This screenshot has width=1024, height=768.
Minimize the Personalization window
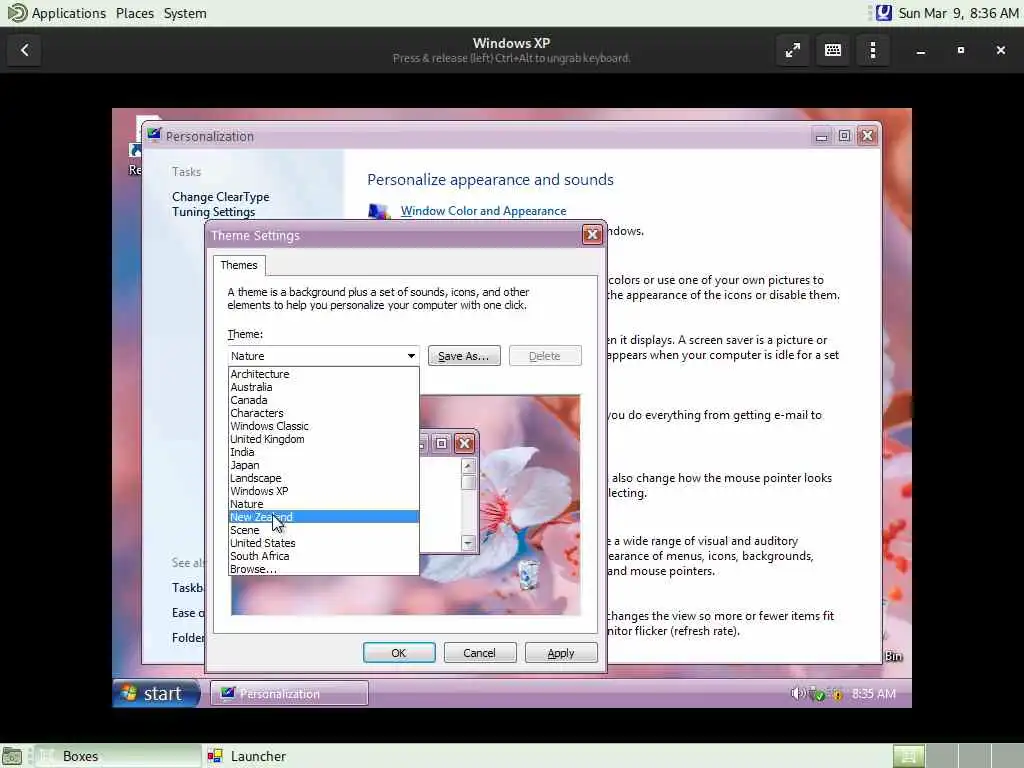[x=822, y=136]
